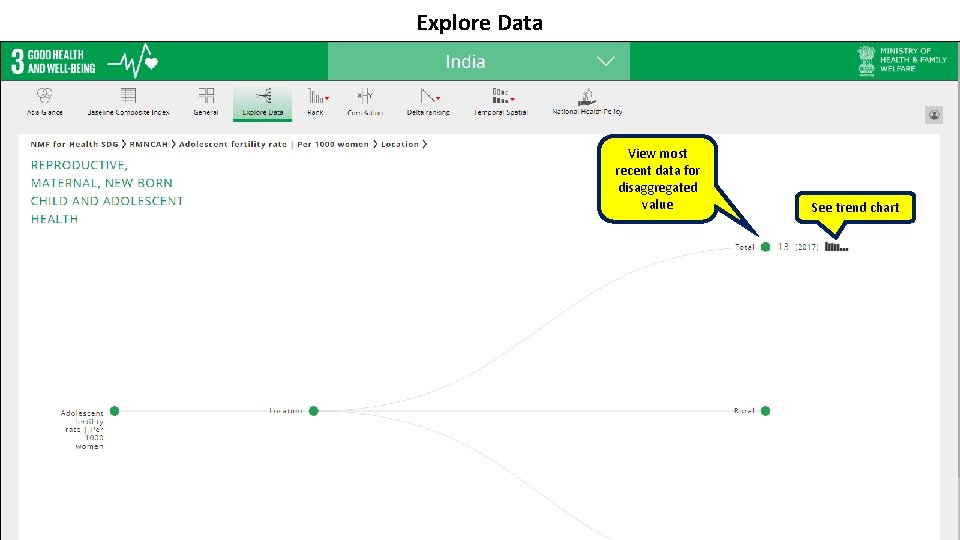Select the Explore Data tab
The image size is (960, 540).
[x=263, y=102]
